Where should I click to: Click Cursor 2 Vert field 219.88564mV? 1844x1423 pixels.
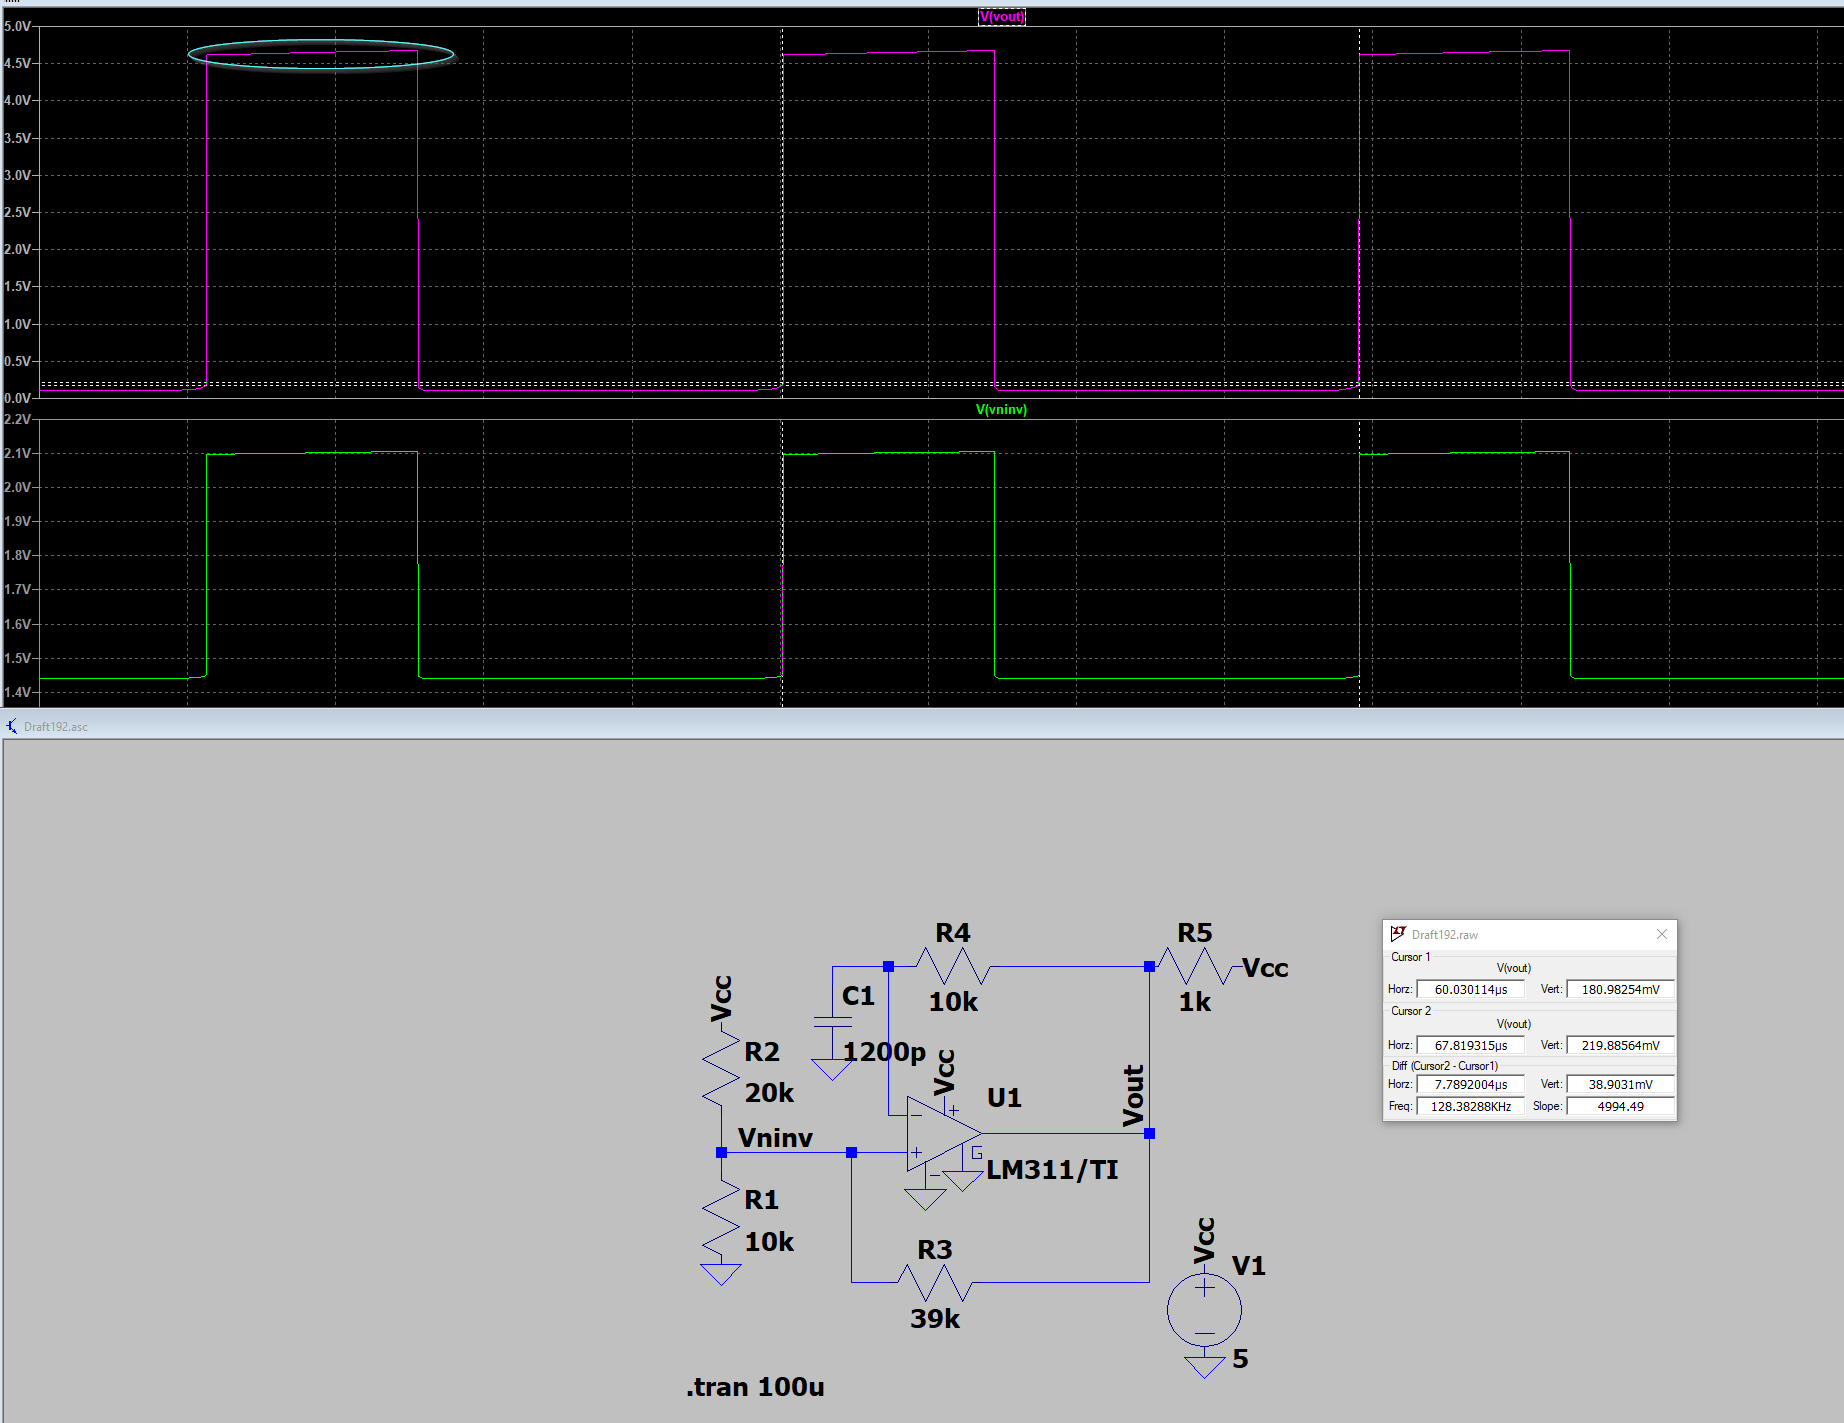[x=1620, y=1045]
